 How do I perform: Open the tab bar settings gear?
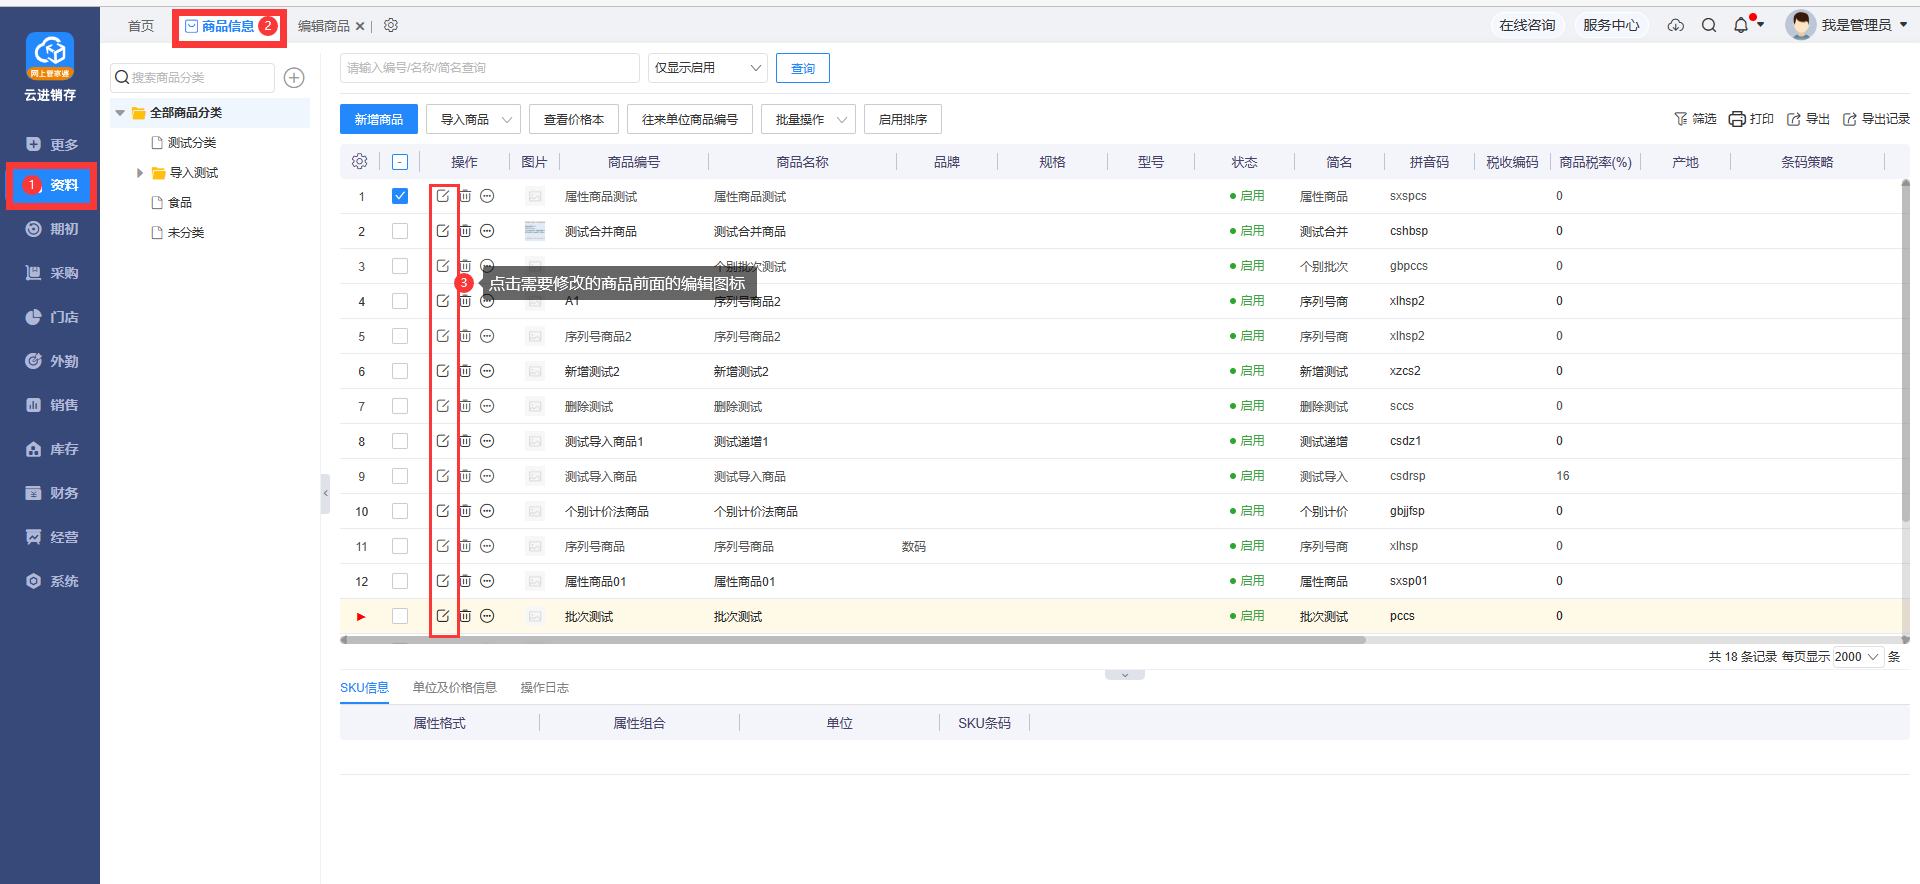(x=391, y=25)
